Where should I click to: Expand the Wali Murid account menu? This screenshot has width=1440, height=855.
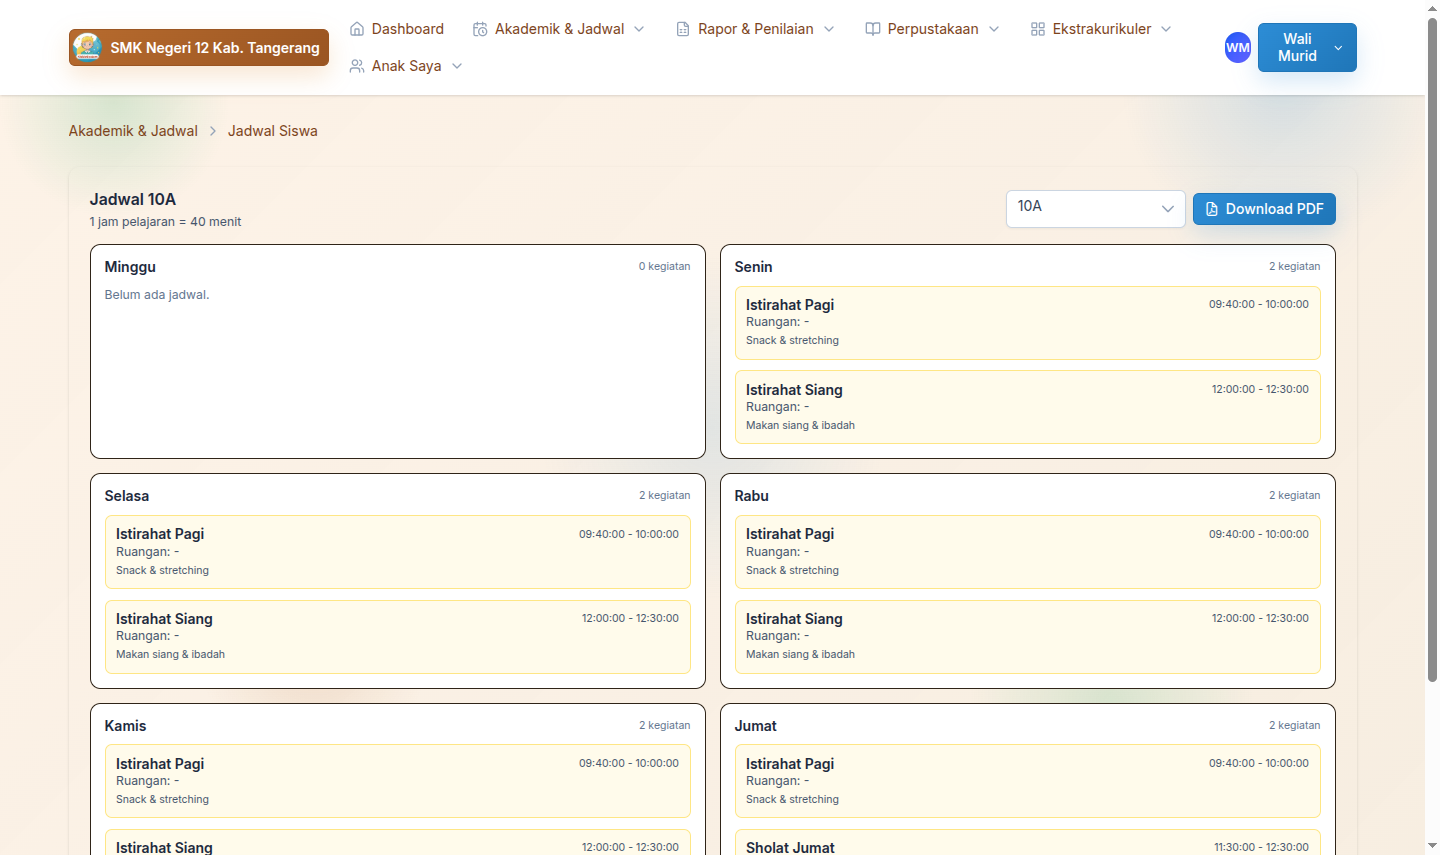point(1338,48)
